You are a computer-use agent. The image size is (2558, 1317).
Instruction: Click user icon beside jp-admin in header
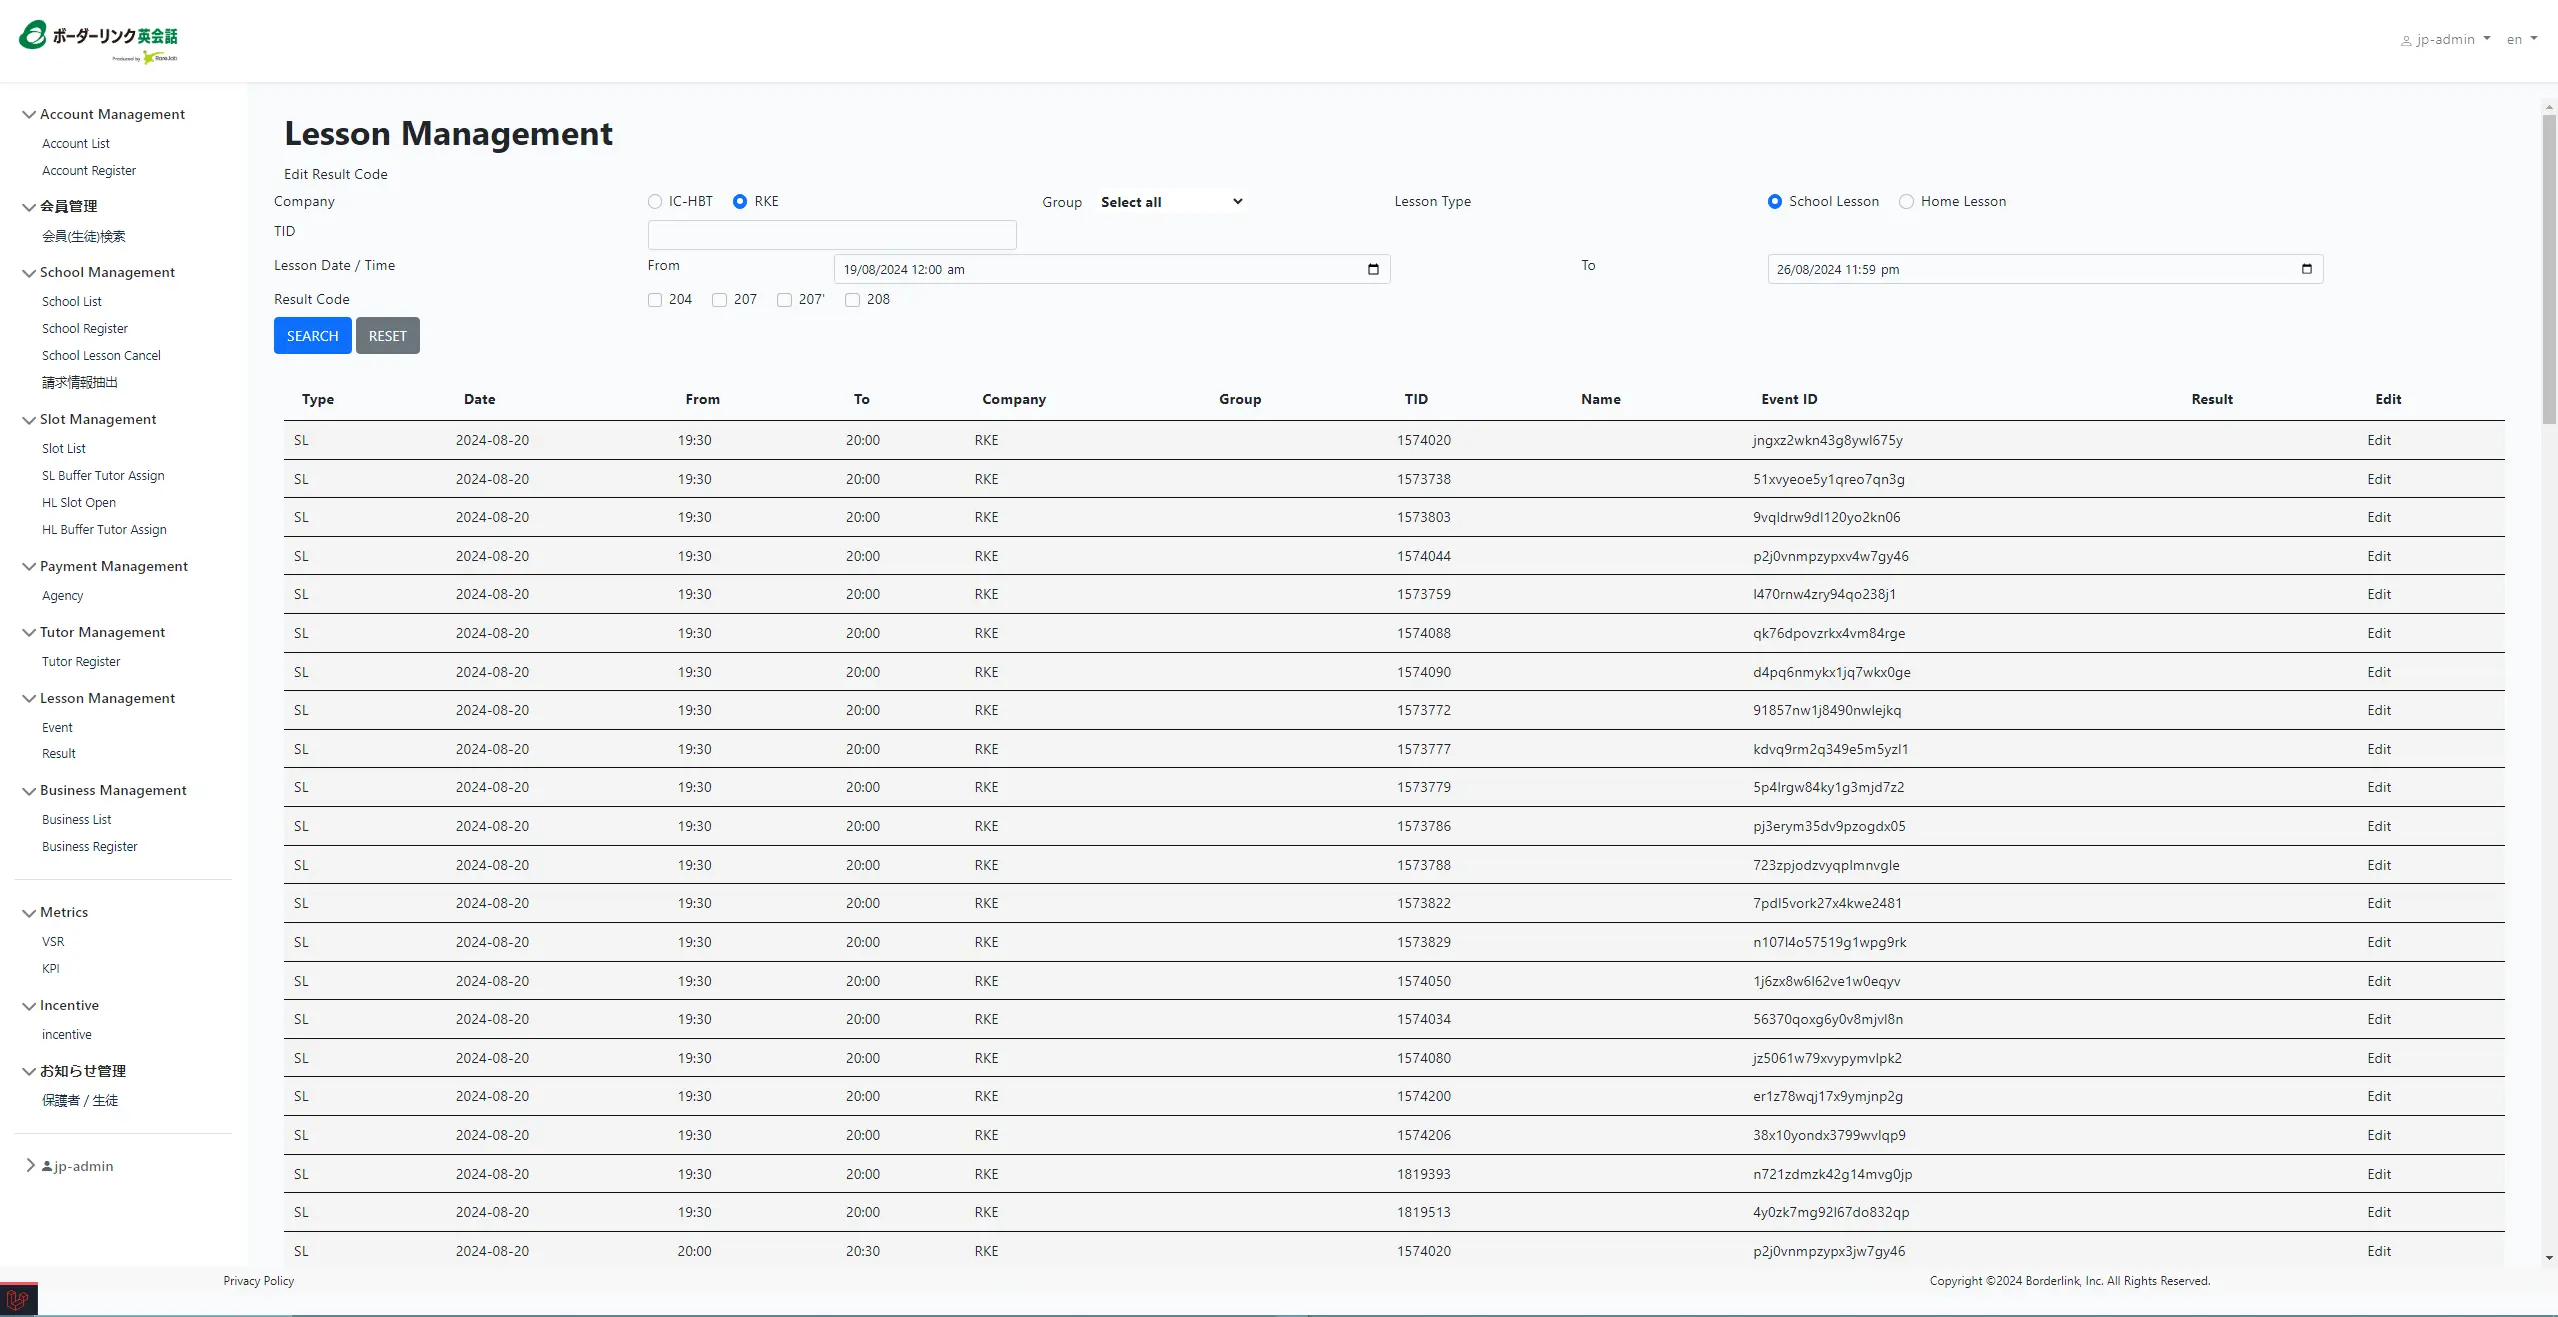click(x=2405, y=41)
